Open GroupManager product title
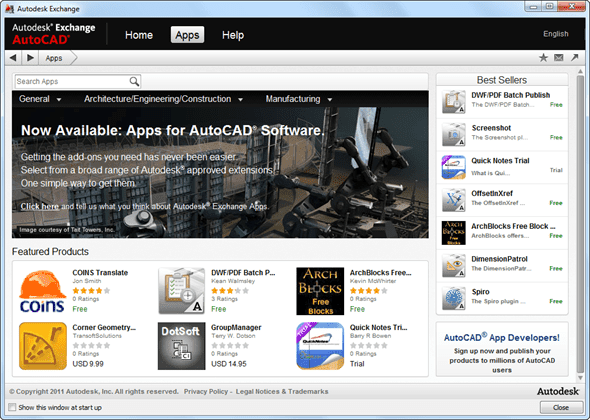The image size is (590, 420). click(236, 327)
